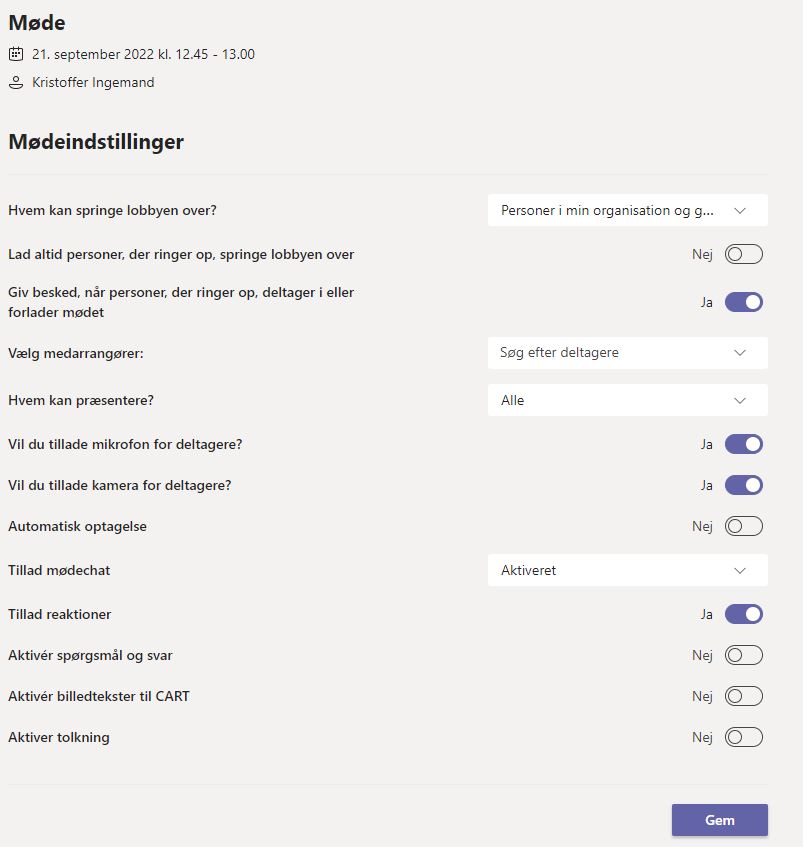The width and height of the screenshot is (803, 847).
Task: Enable Aktivér spørgsmål og svar
Action: pyautogui.click(x=742, y=655)
